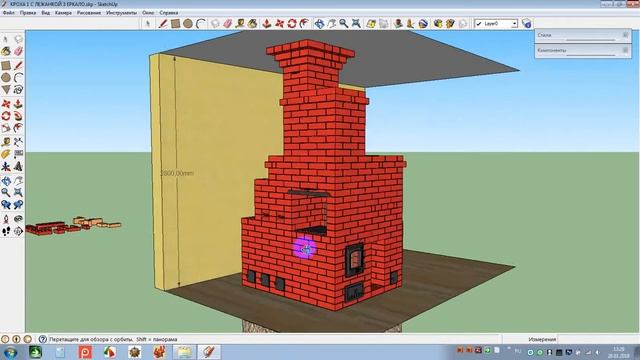
Task: Activate the Offset tool in top toolbar
Action: pos(304,24)
